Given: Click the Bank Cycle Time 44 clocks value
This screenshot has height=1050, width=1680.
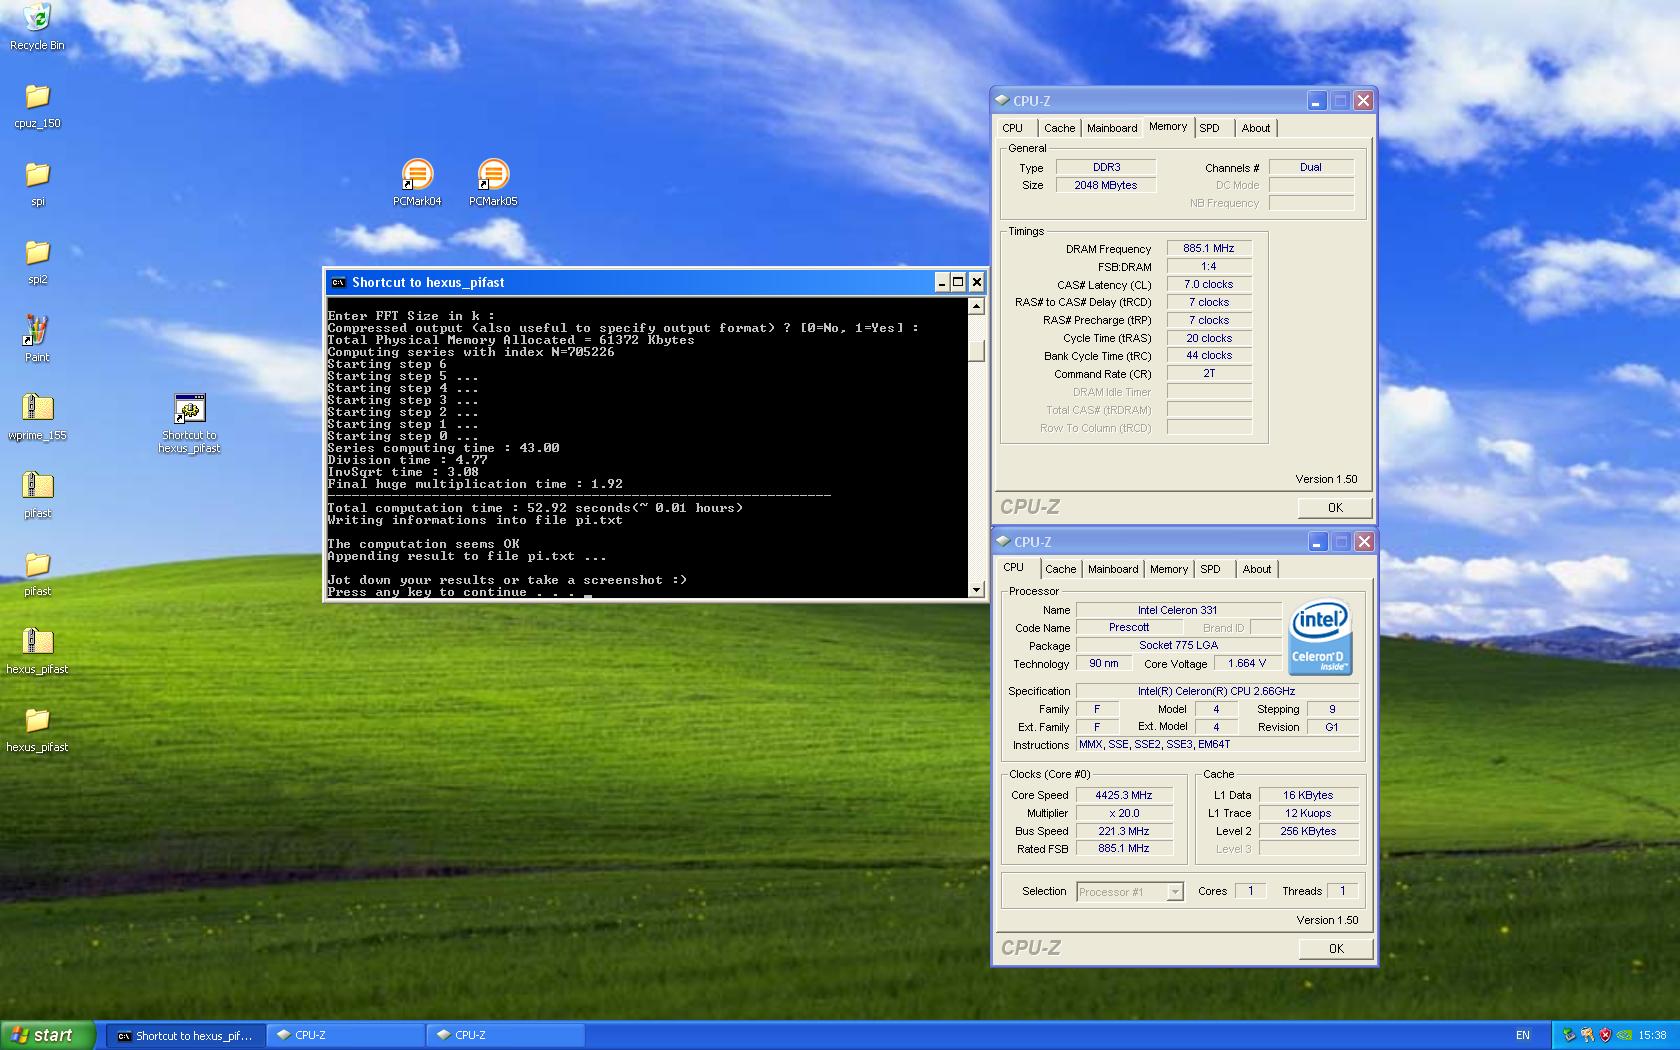Looking at the screenshot, I should (1209, 355).
